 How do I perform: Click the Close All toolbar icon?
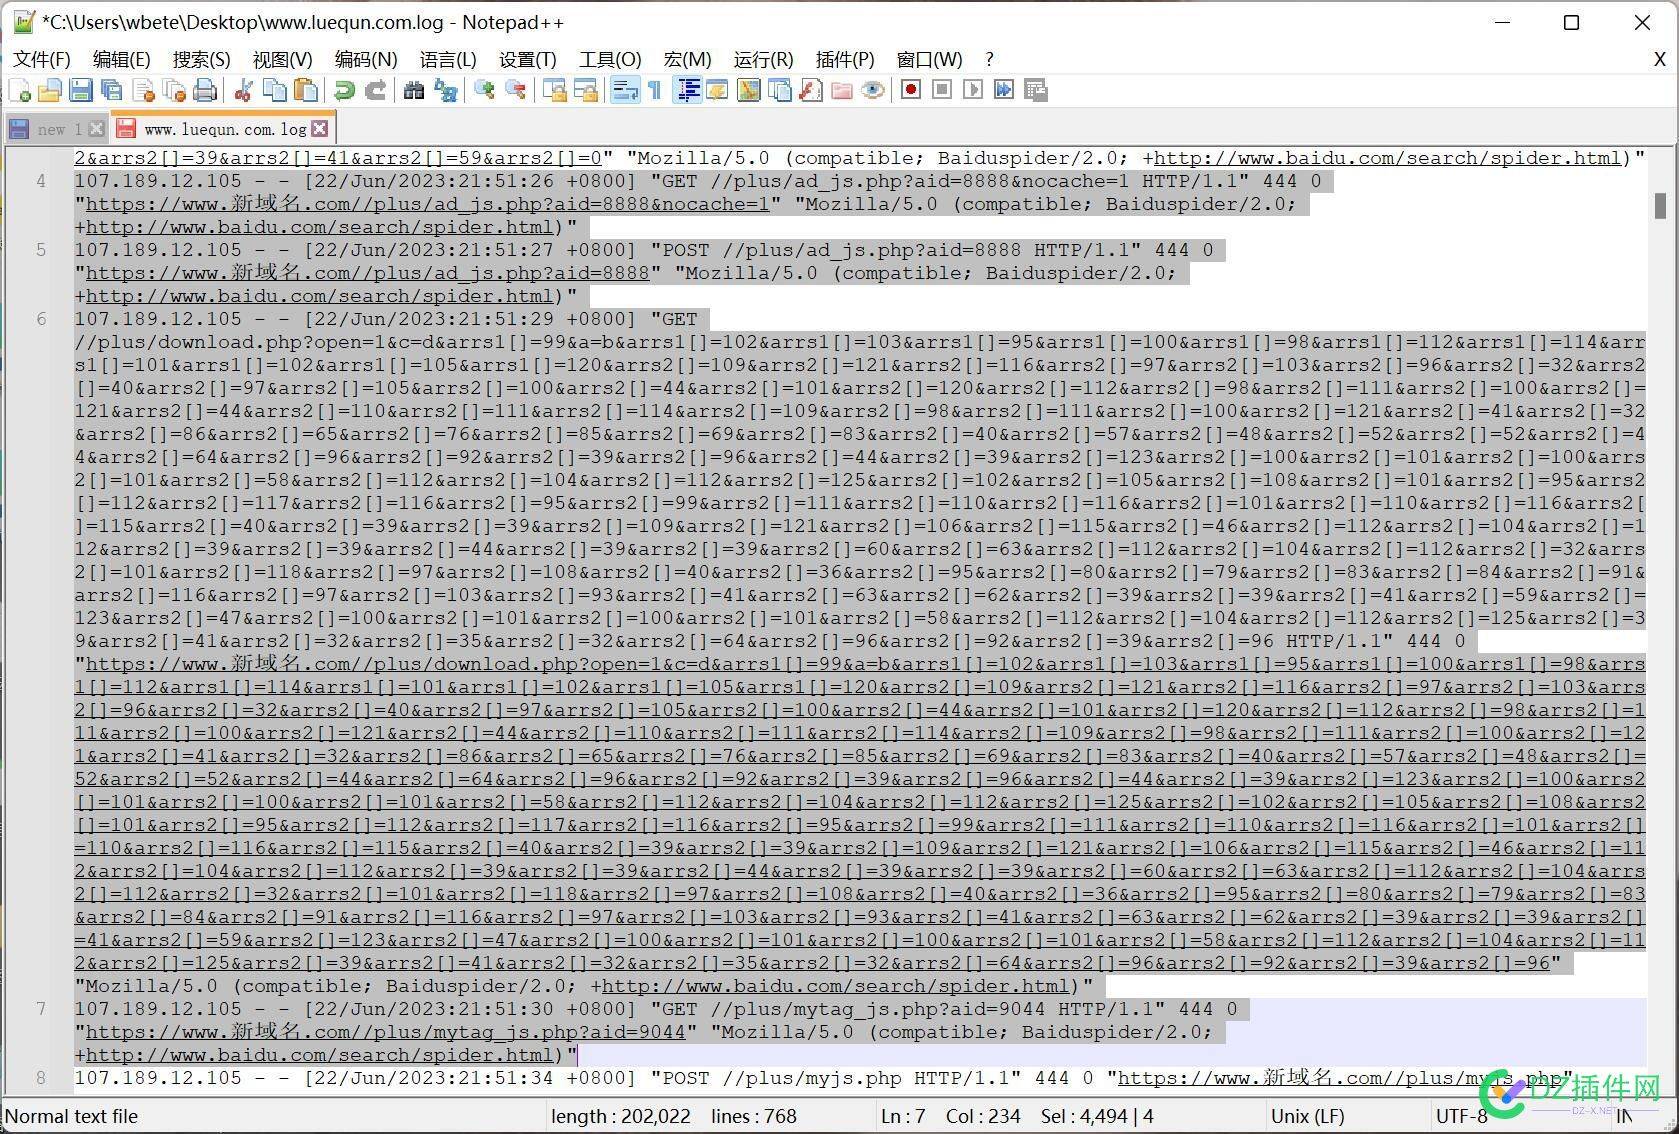174,91
